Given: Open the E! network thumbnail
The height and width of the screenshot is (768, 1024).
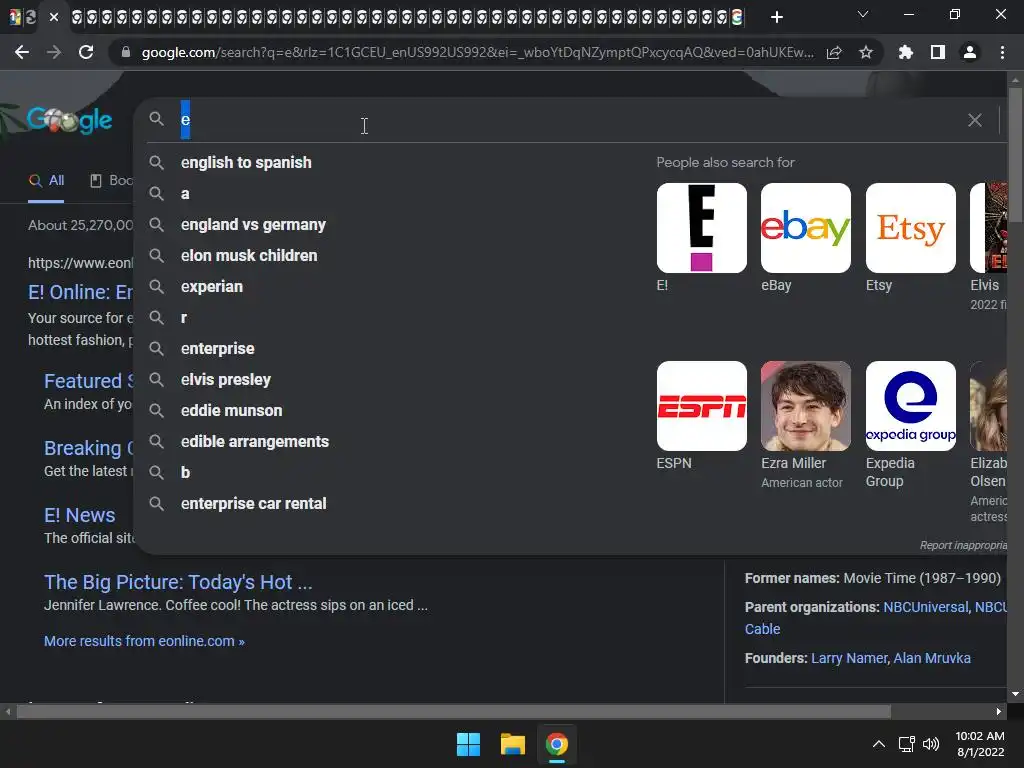Looking at the screenshot, I should [701, 228].
